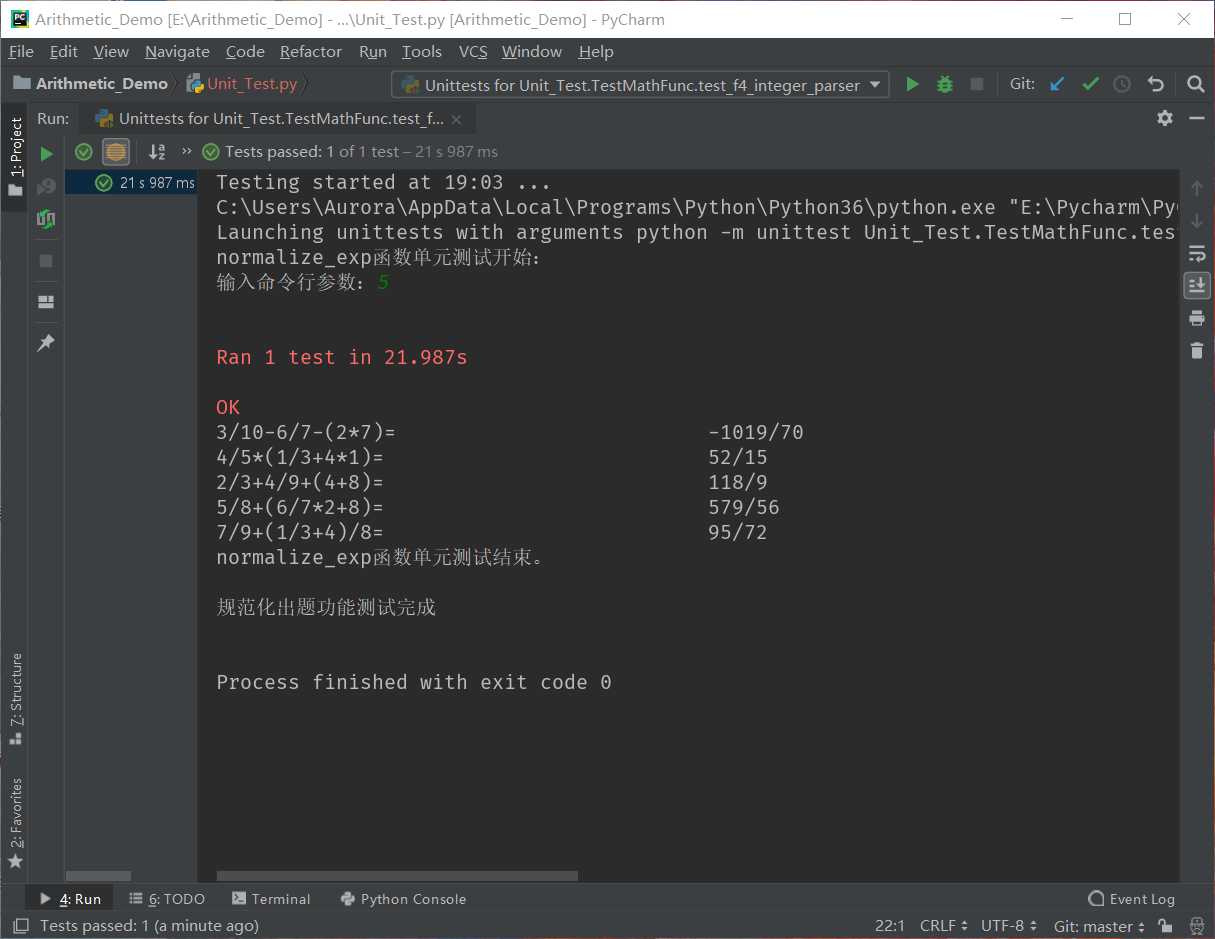Screen dimensions: 1215x939
Task: Hide the Run tool window with the minus icon
Action: [1196, 118]
